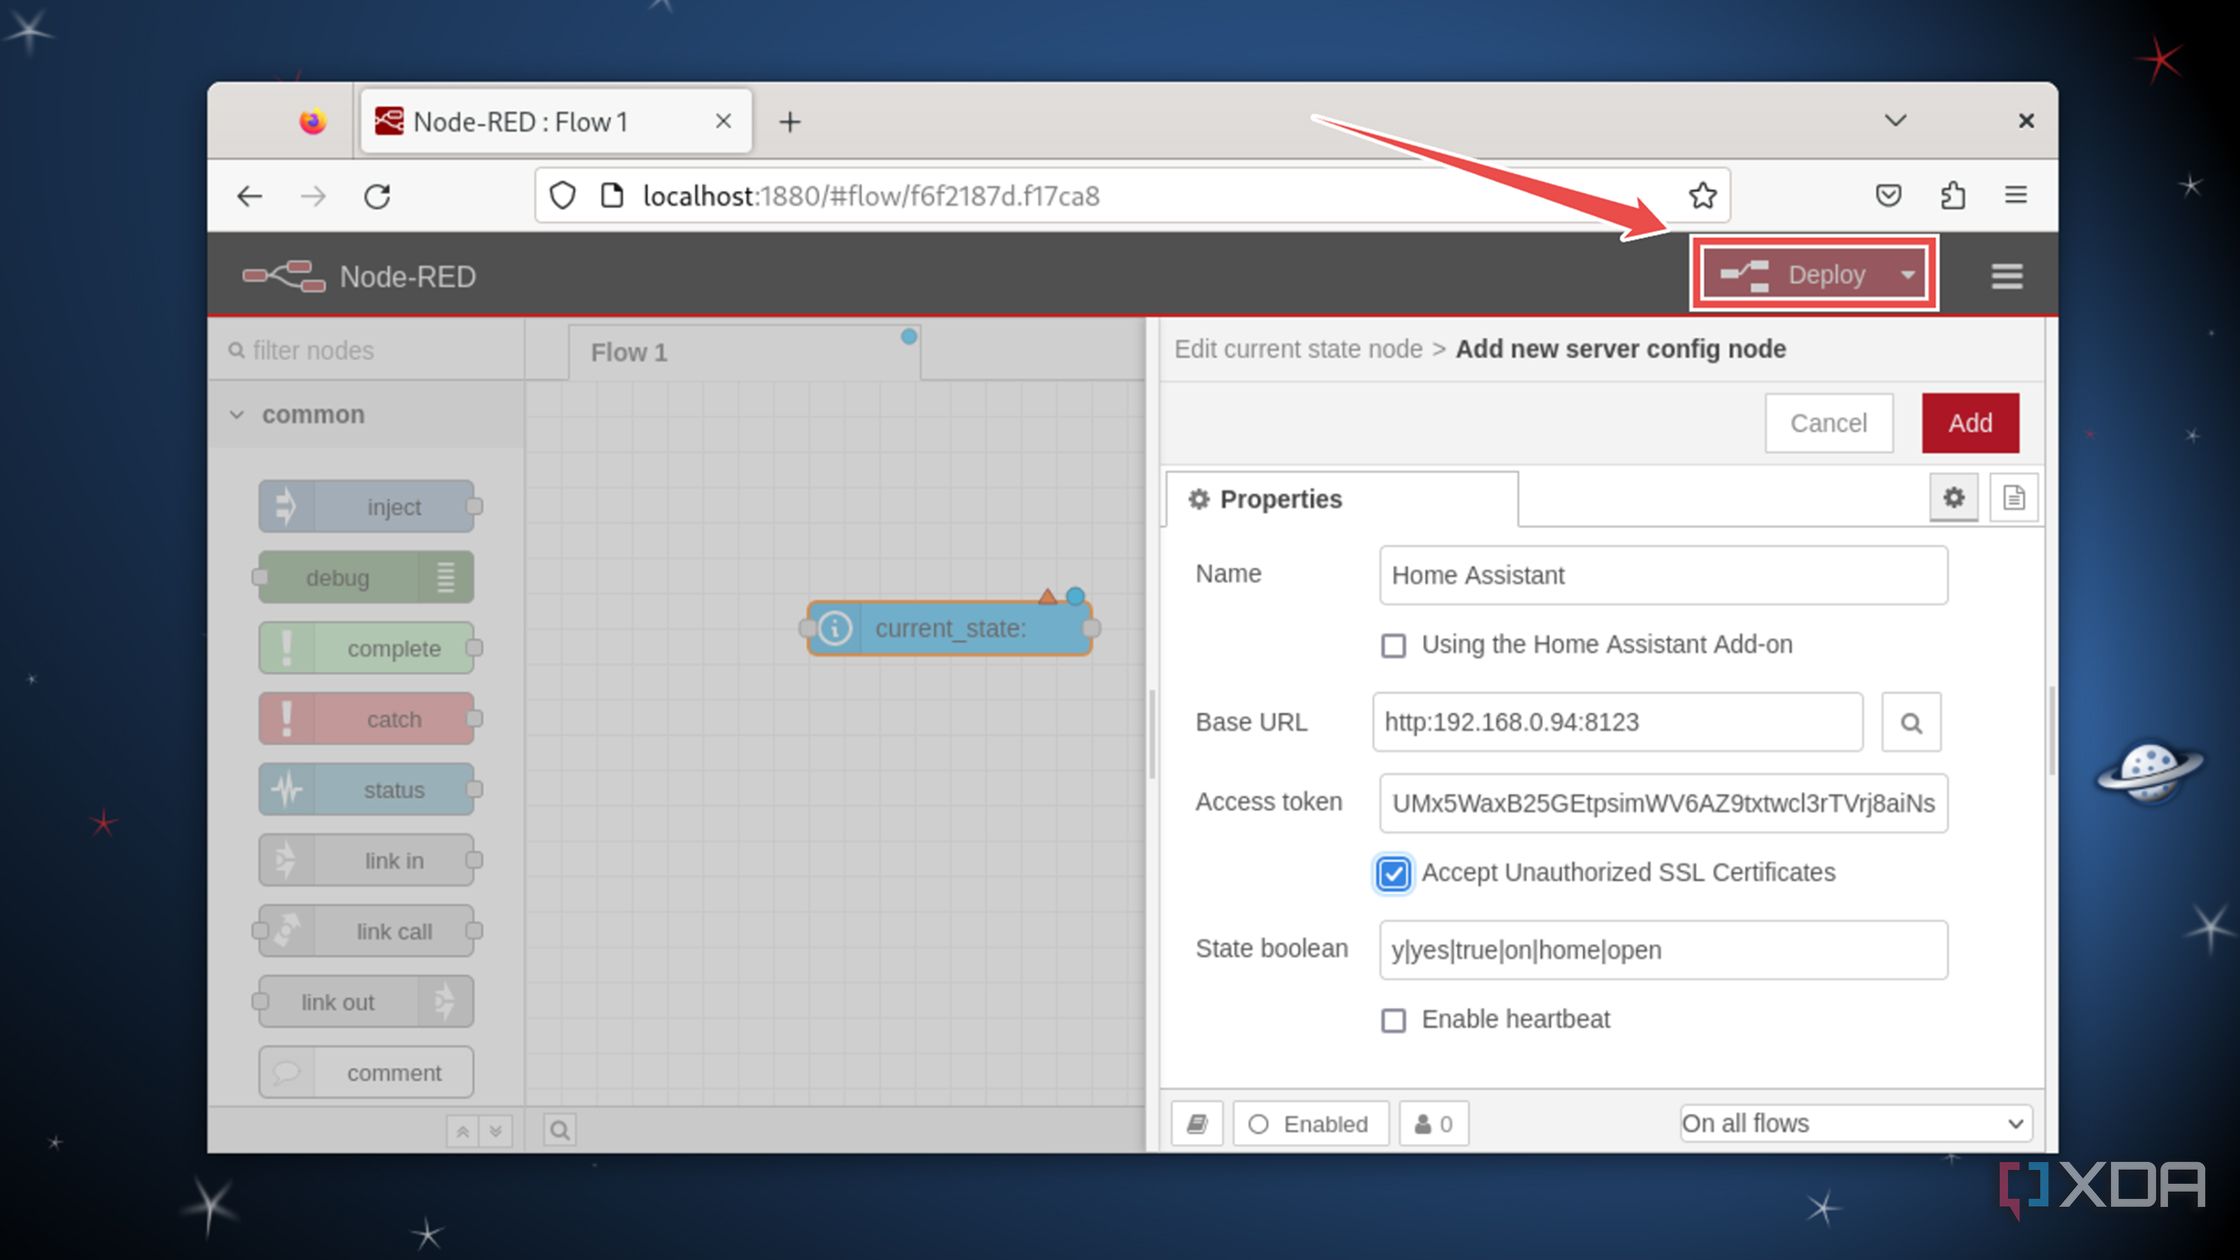Open the Node-RED main menu

[2006, 276]
